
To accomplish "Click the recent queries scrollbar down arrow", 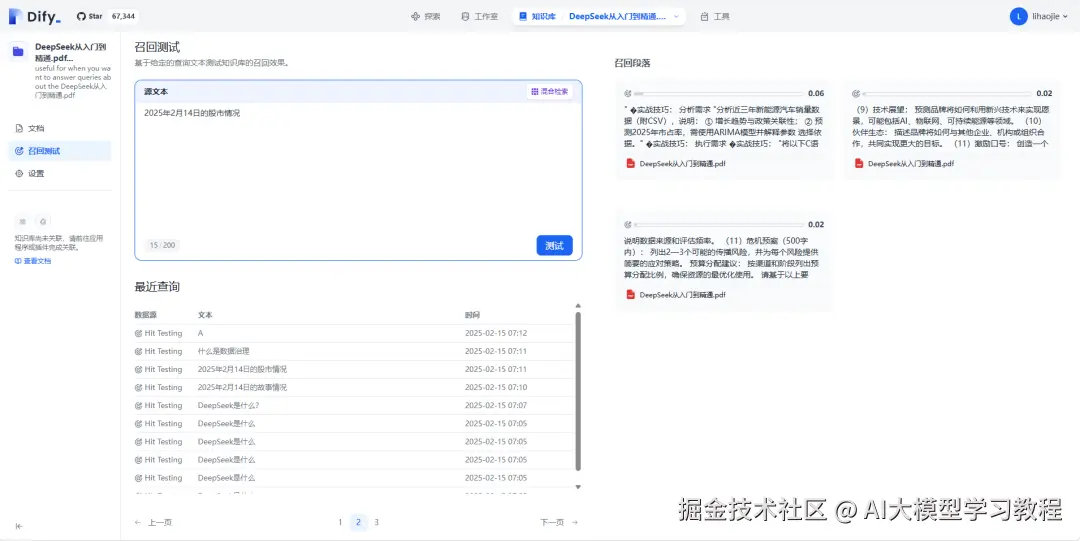I will tap(578, 487).
